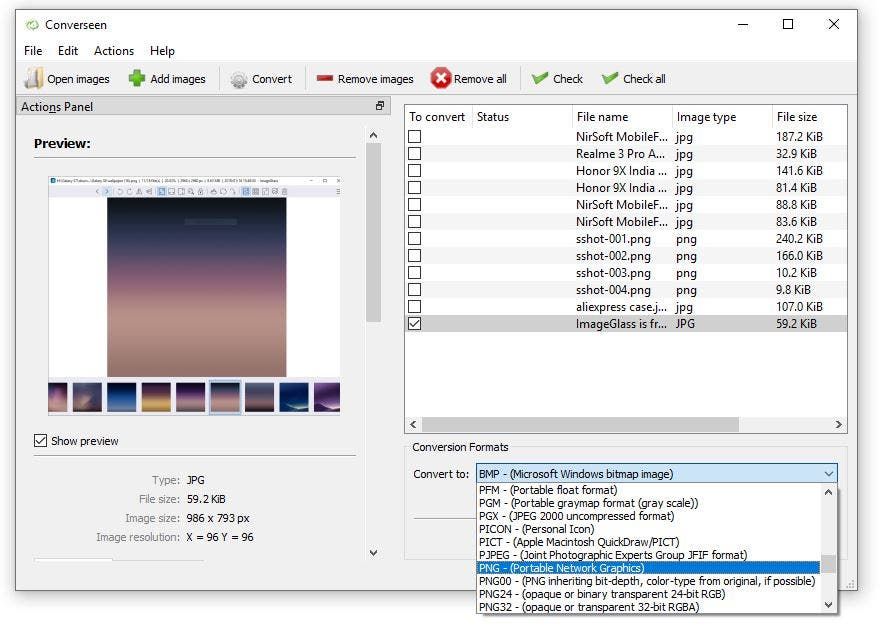Click the green Check tick icon

539,78
